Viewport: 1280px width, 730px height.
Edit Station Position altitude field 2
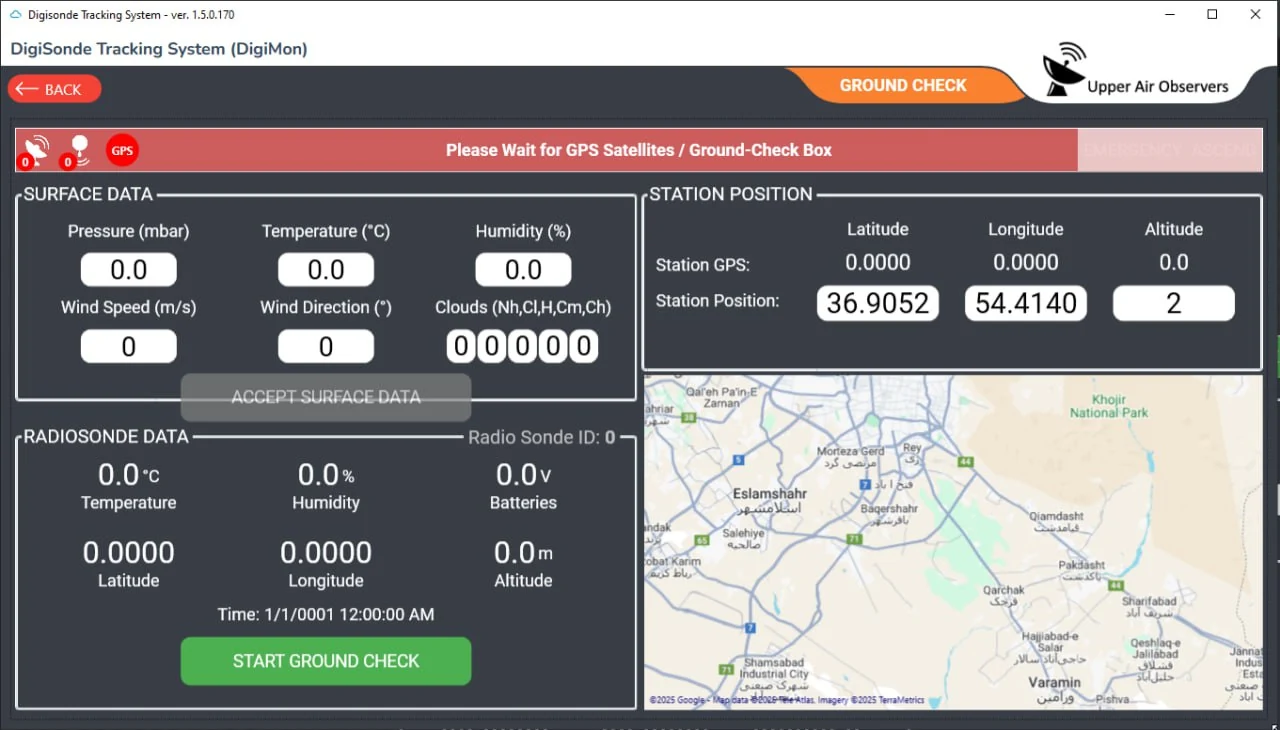coord(1174,303)
